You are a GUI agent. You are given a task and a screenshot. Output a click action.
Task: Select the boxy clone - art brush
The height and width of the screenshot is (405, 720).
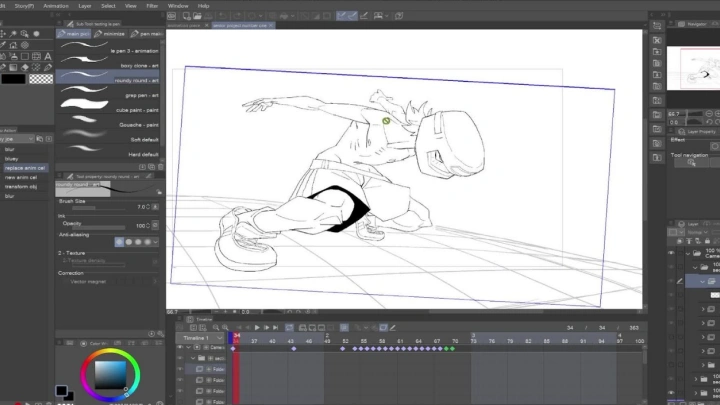(x=108, y=64)
